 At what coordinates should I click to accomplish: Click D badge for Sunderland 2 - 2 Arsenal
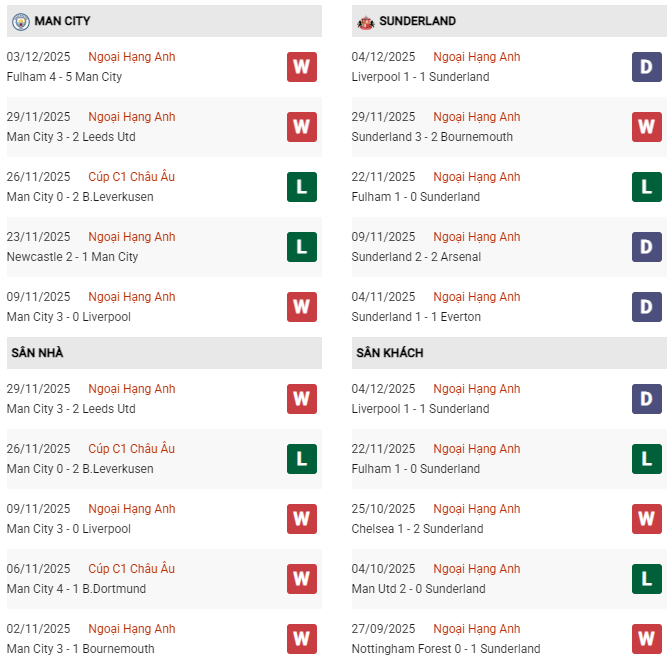coord(646,247)
